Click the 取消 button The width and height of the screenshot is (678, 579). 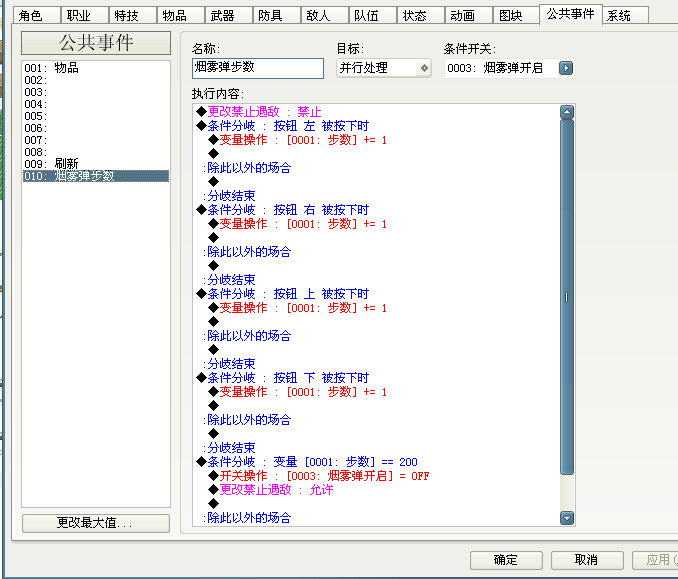coord(587,560)
